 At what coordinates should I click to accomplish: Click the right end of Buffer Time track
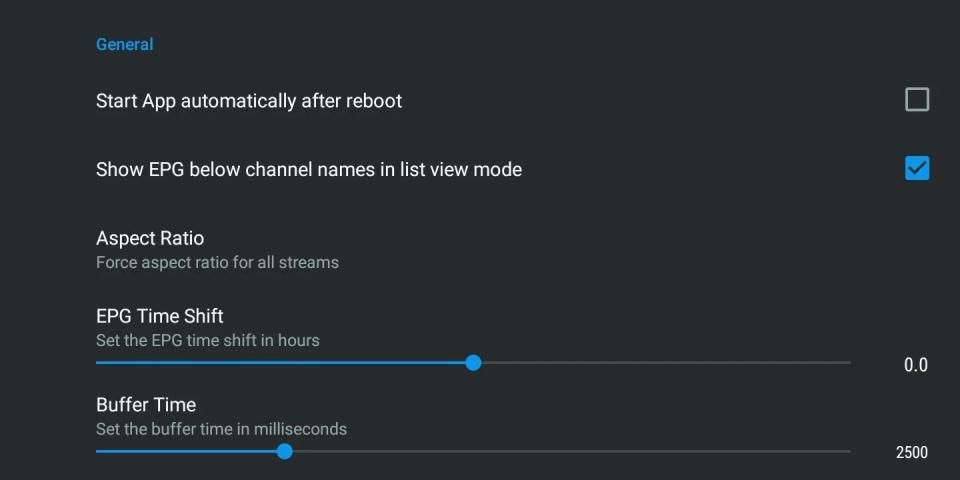[x=846, y=451]
